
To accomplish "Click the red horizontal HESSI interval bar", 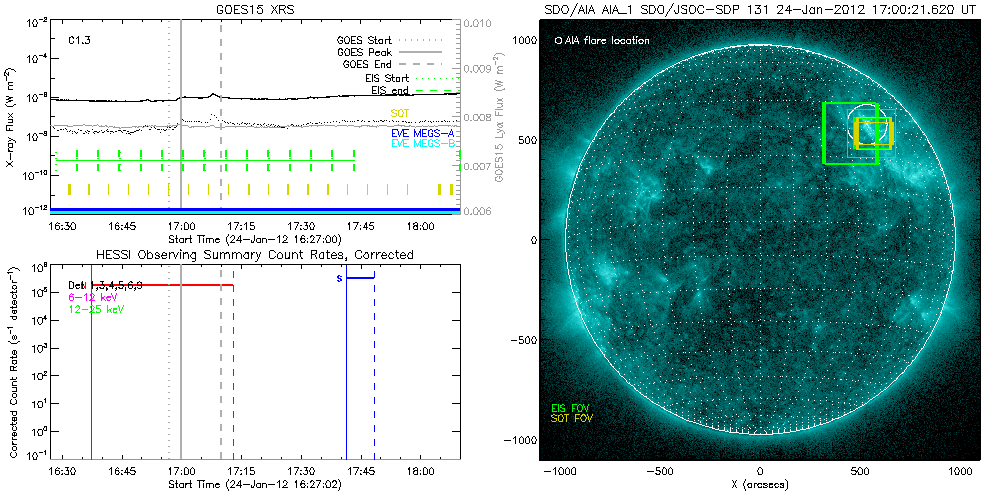I will pyautogui.click(x=160, y=286).
